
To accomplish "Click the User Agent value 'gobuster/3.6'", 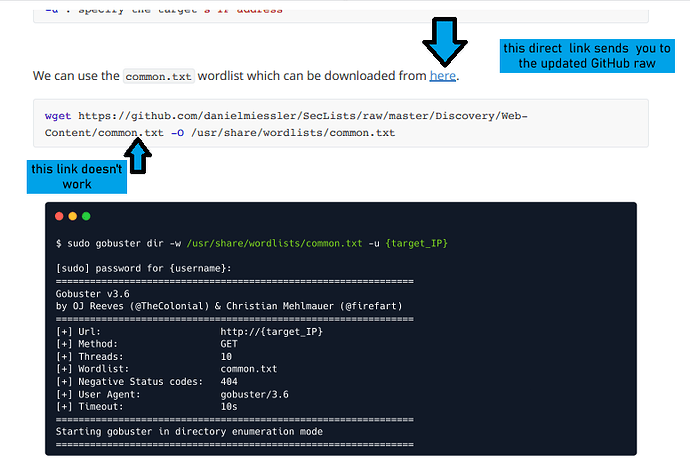I will click(x=254, y=395).
